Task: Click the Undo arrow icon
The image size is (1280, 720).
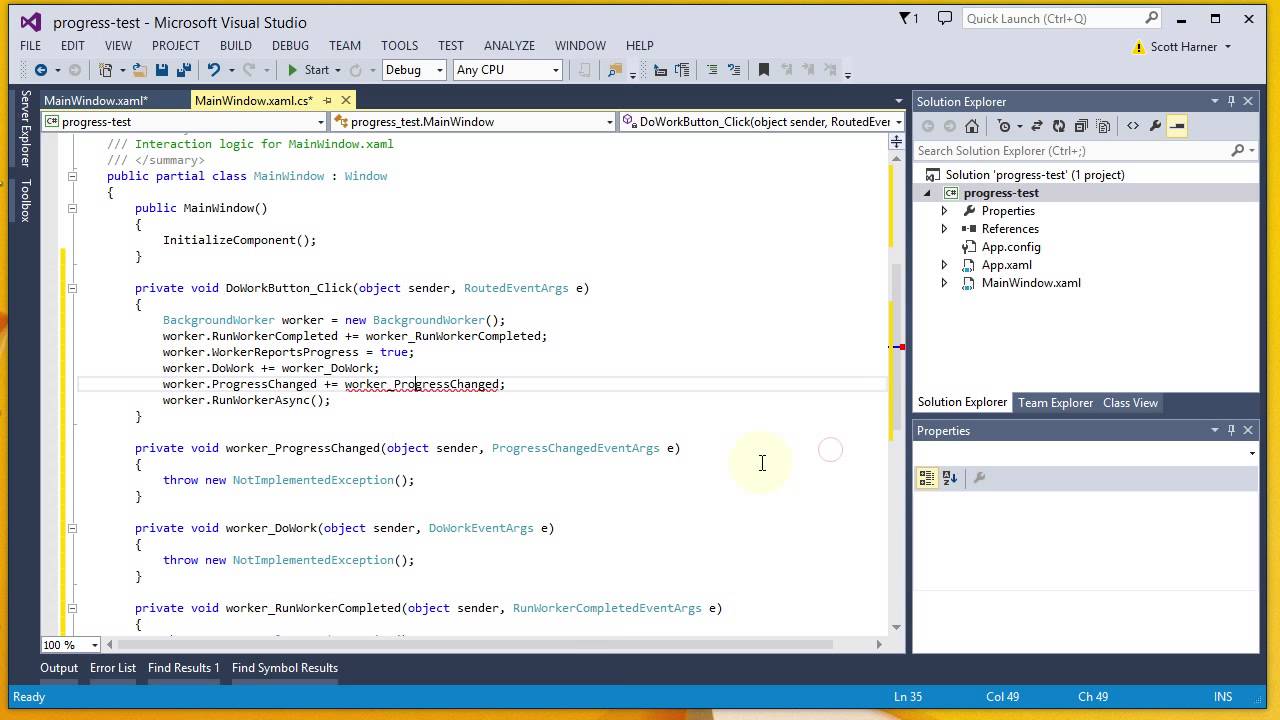Action: click(213, 70)
